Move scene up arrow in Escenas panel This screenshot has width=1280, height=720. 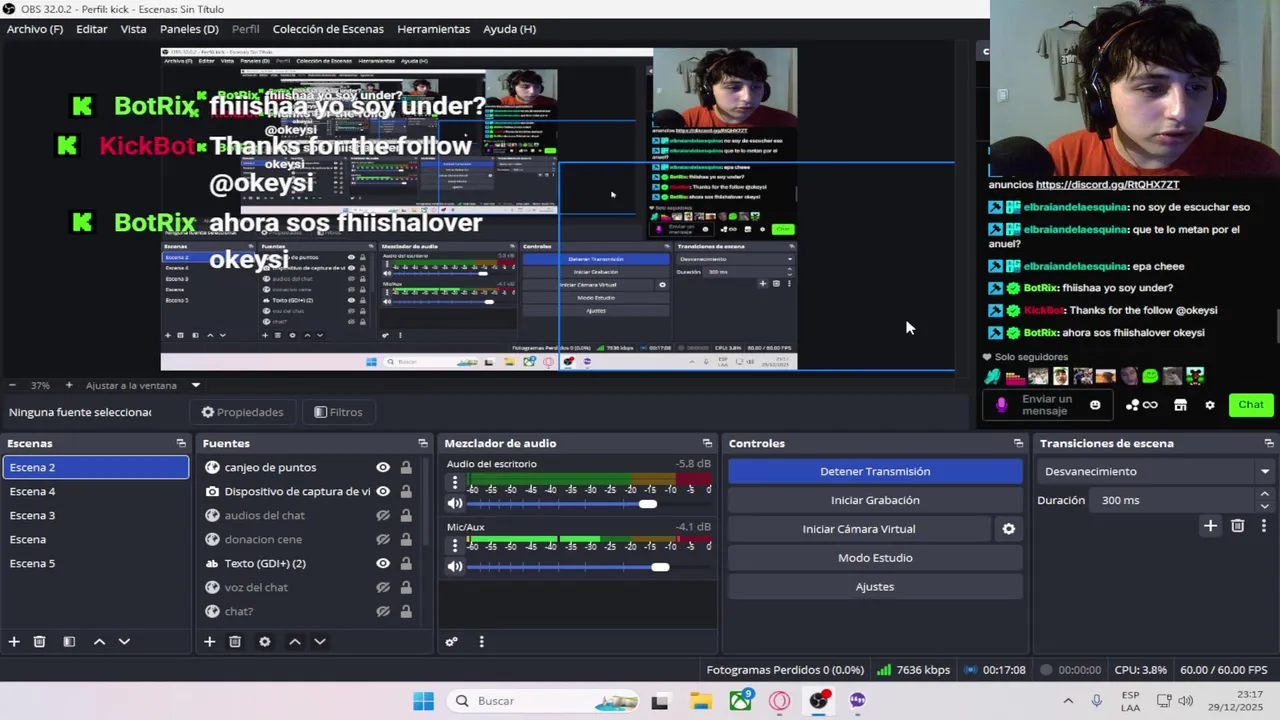coord(99,642)
